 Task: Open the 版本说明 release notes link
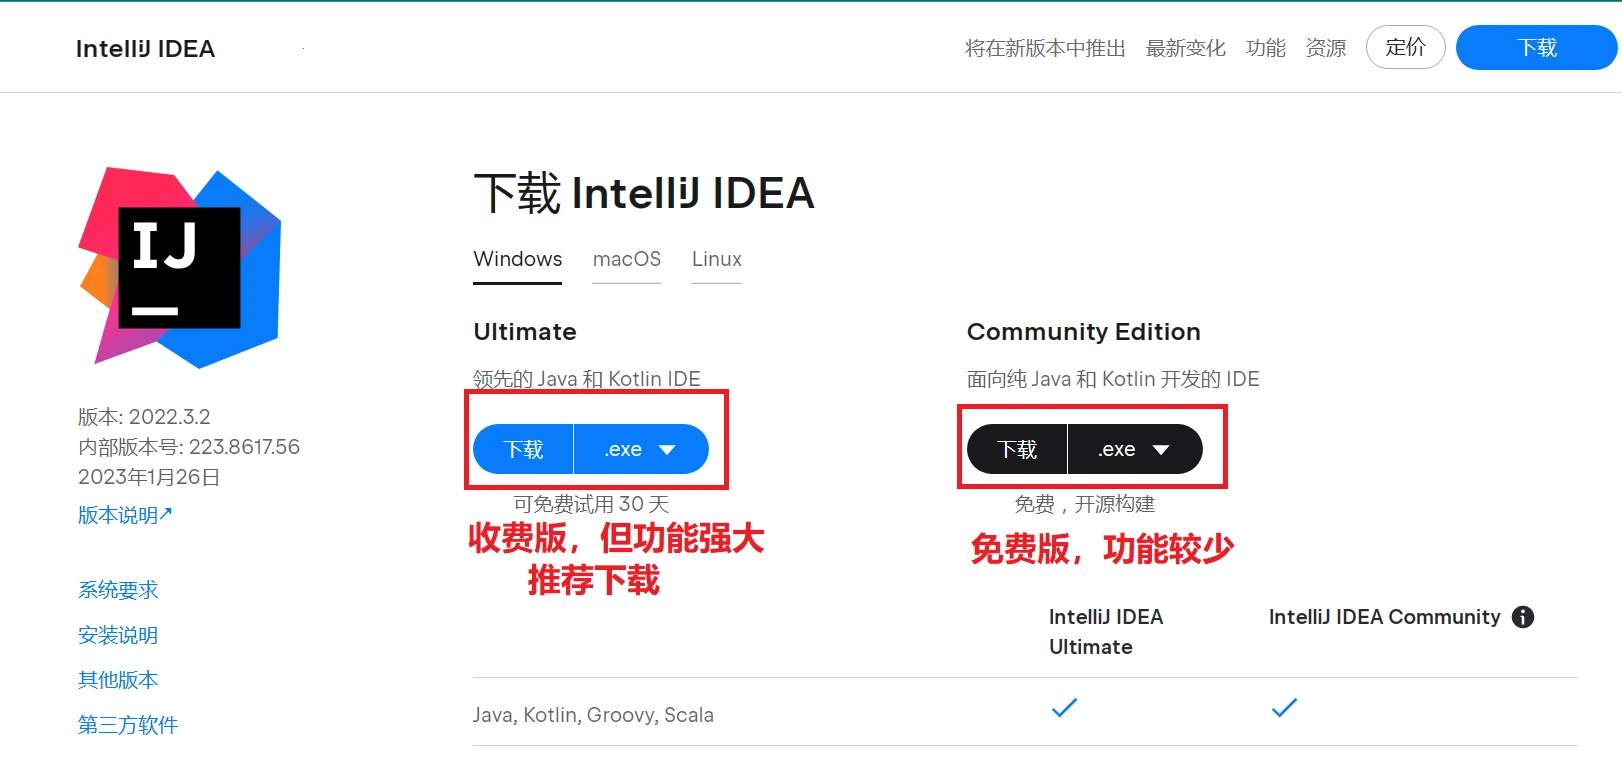tap(125, 515)
